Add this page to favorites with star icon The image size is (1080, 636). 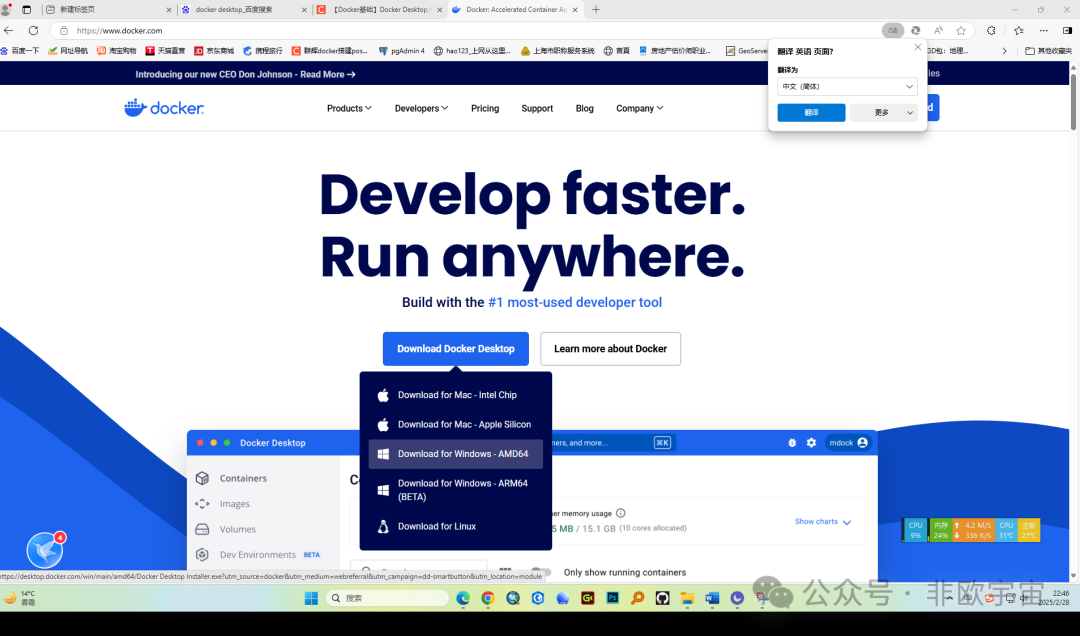pos(961,30)
